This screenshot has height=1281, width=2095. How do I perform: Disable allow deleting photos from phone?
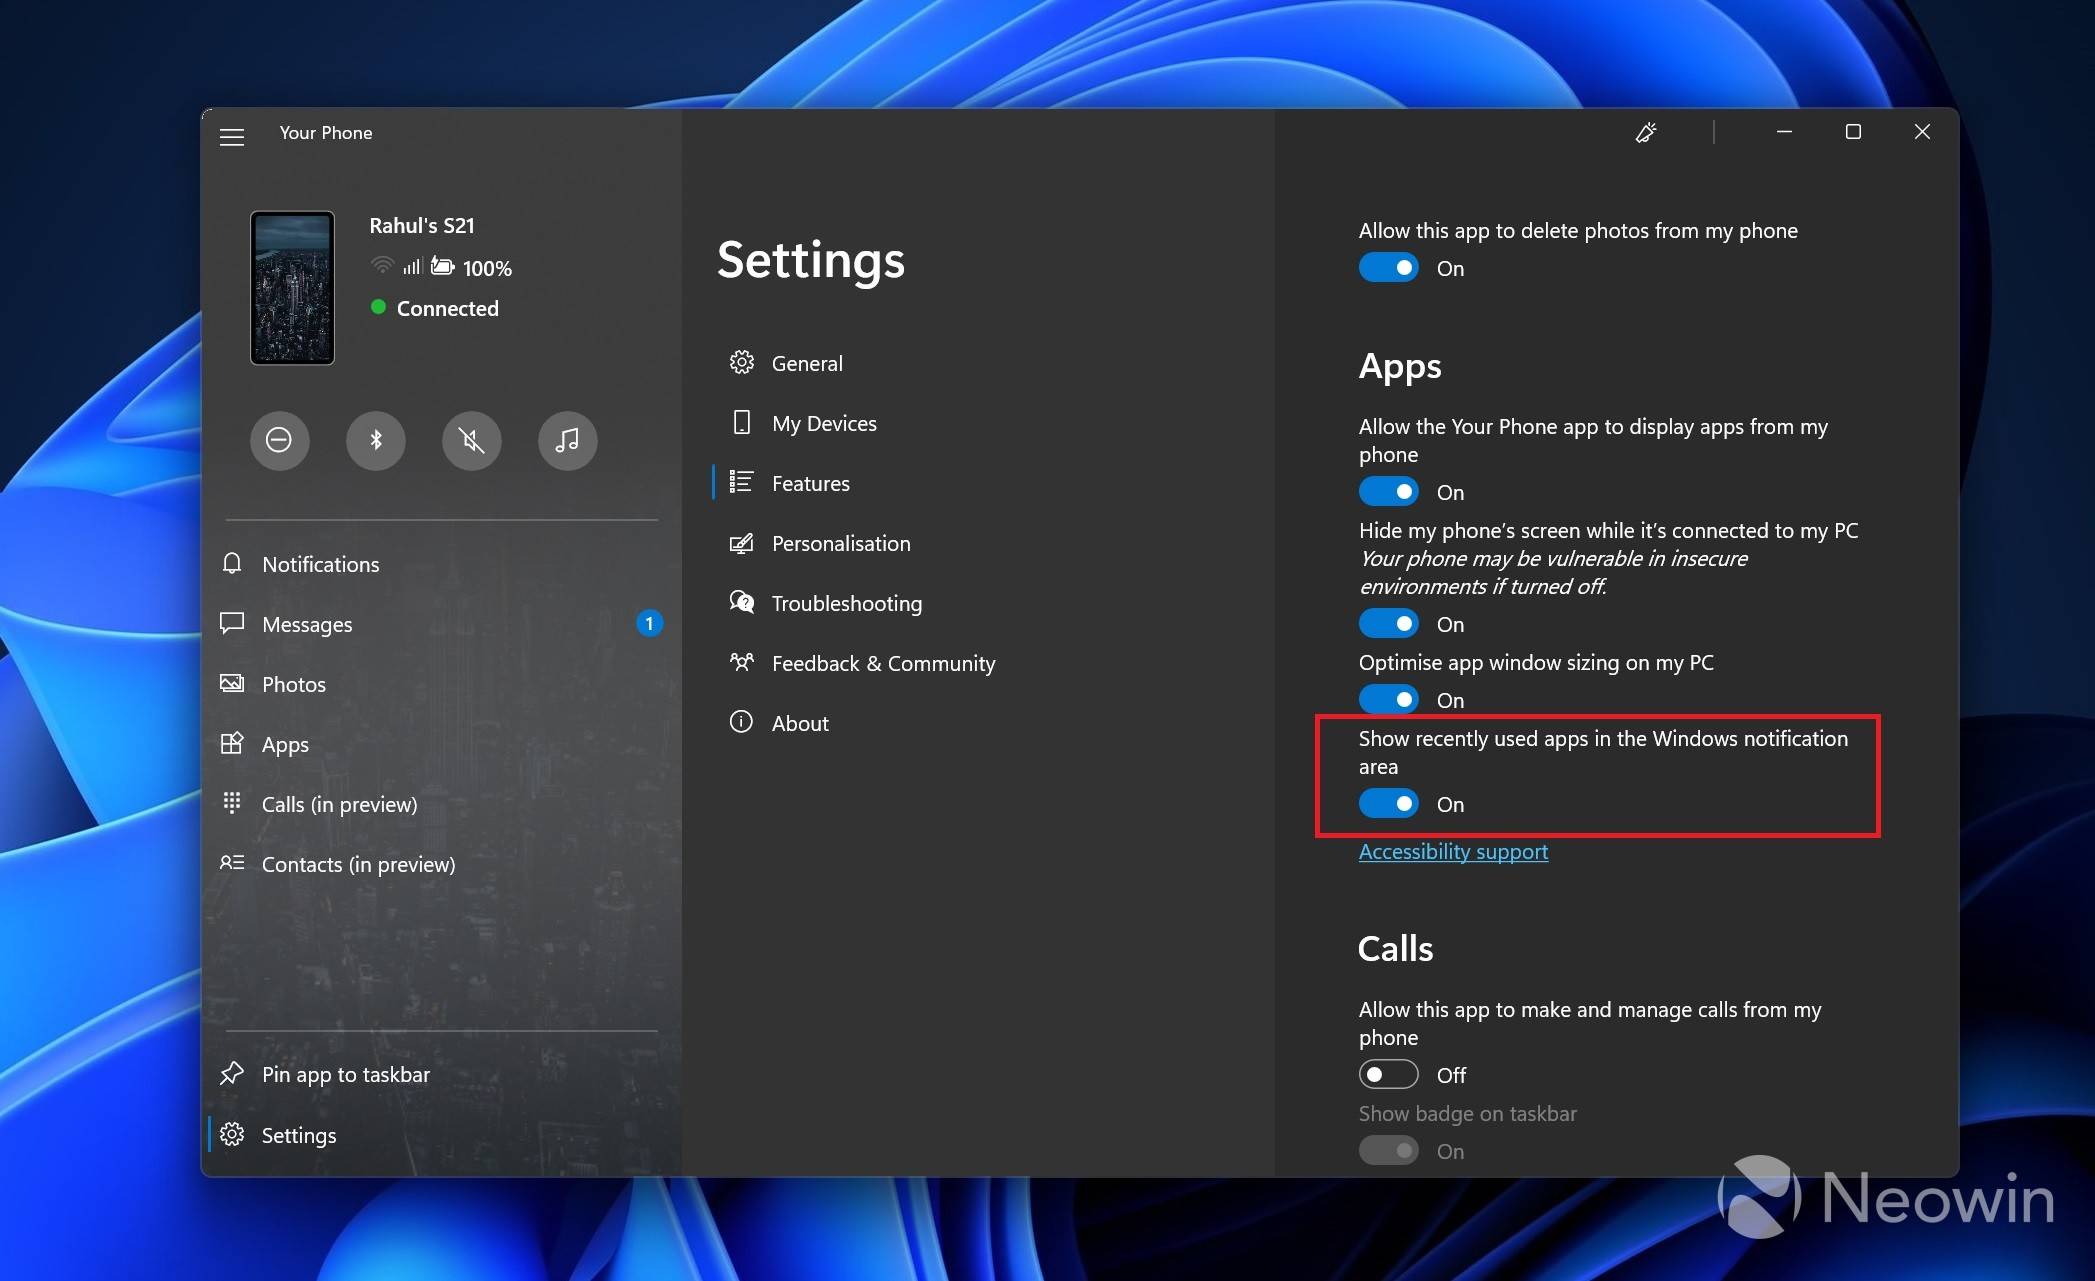(x=1388, y=268)
